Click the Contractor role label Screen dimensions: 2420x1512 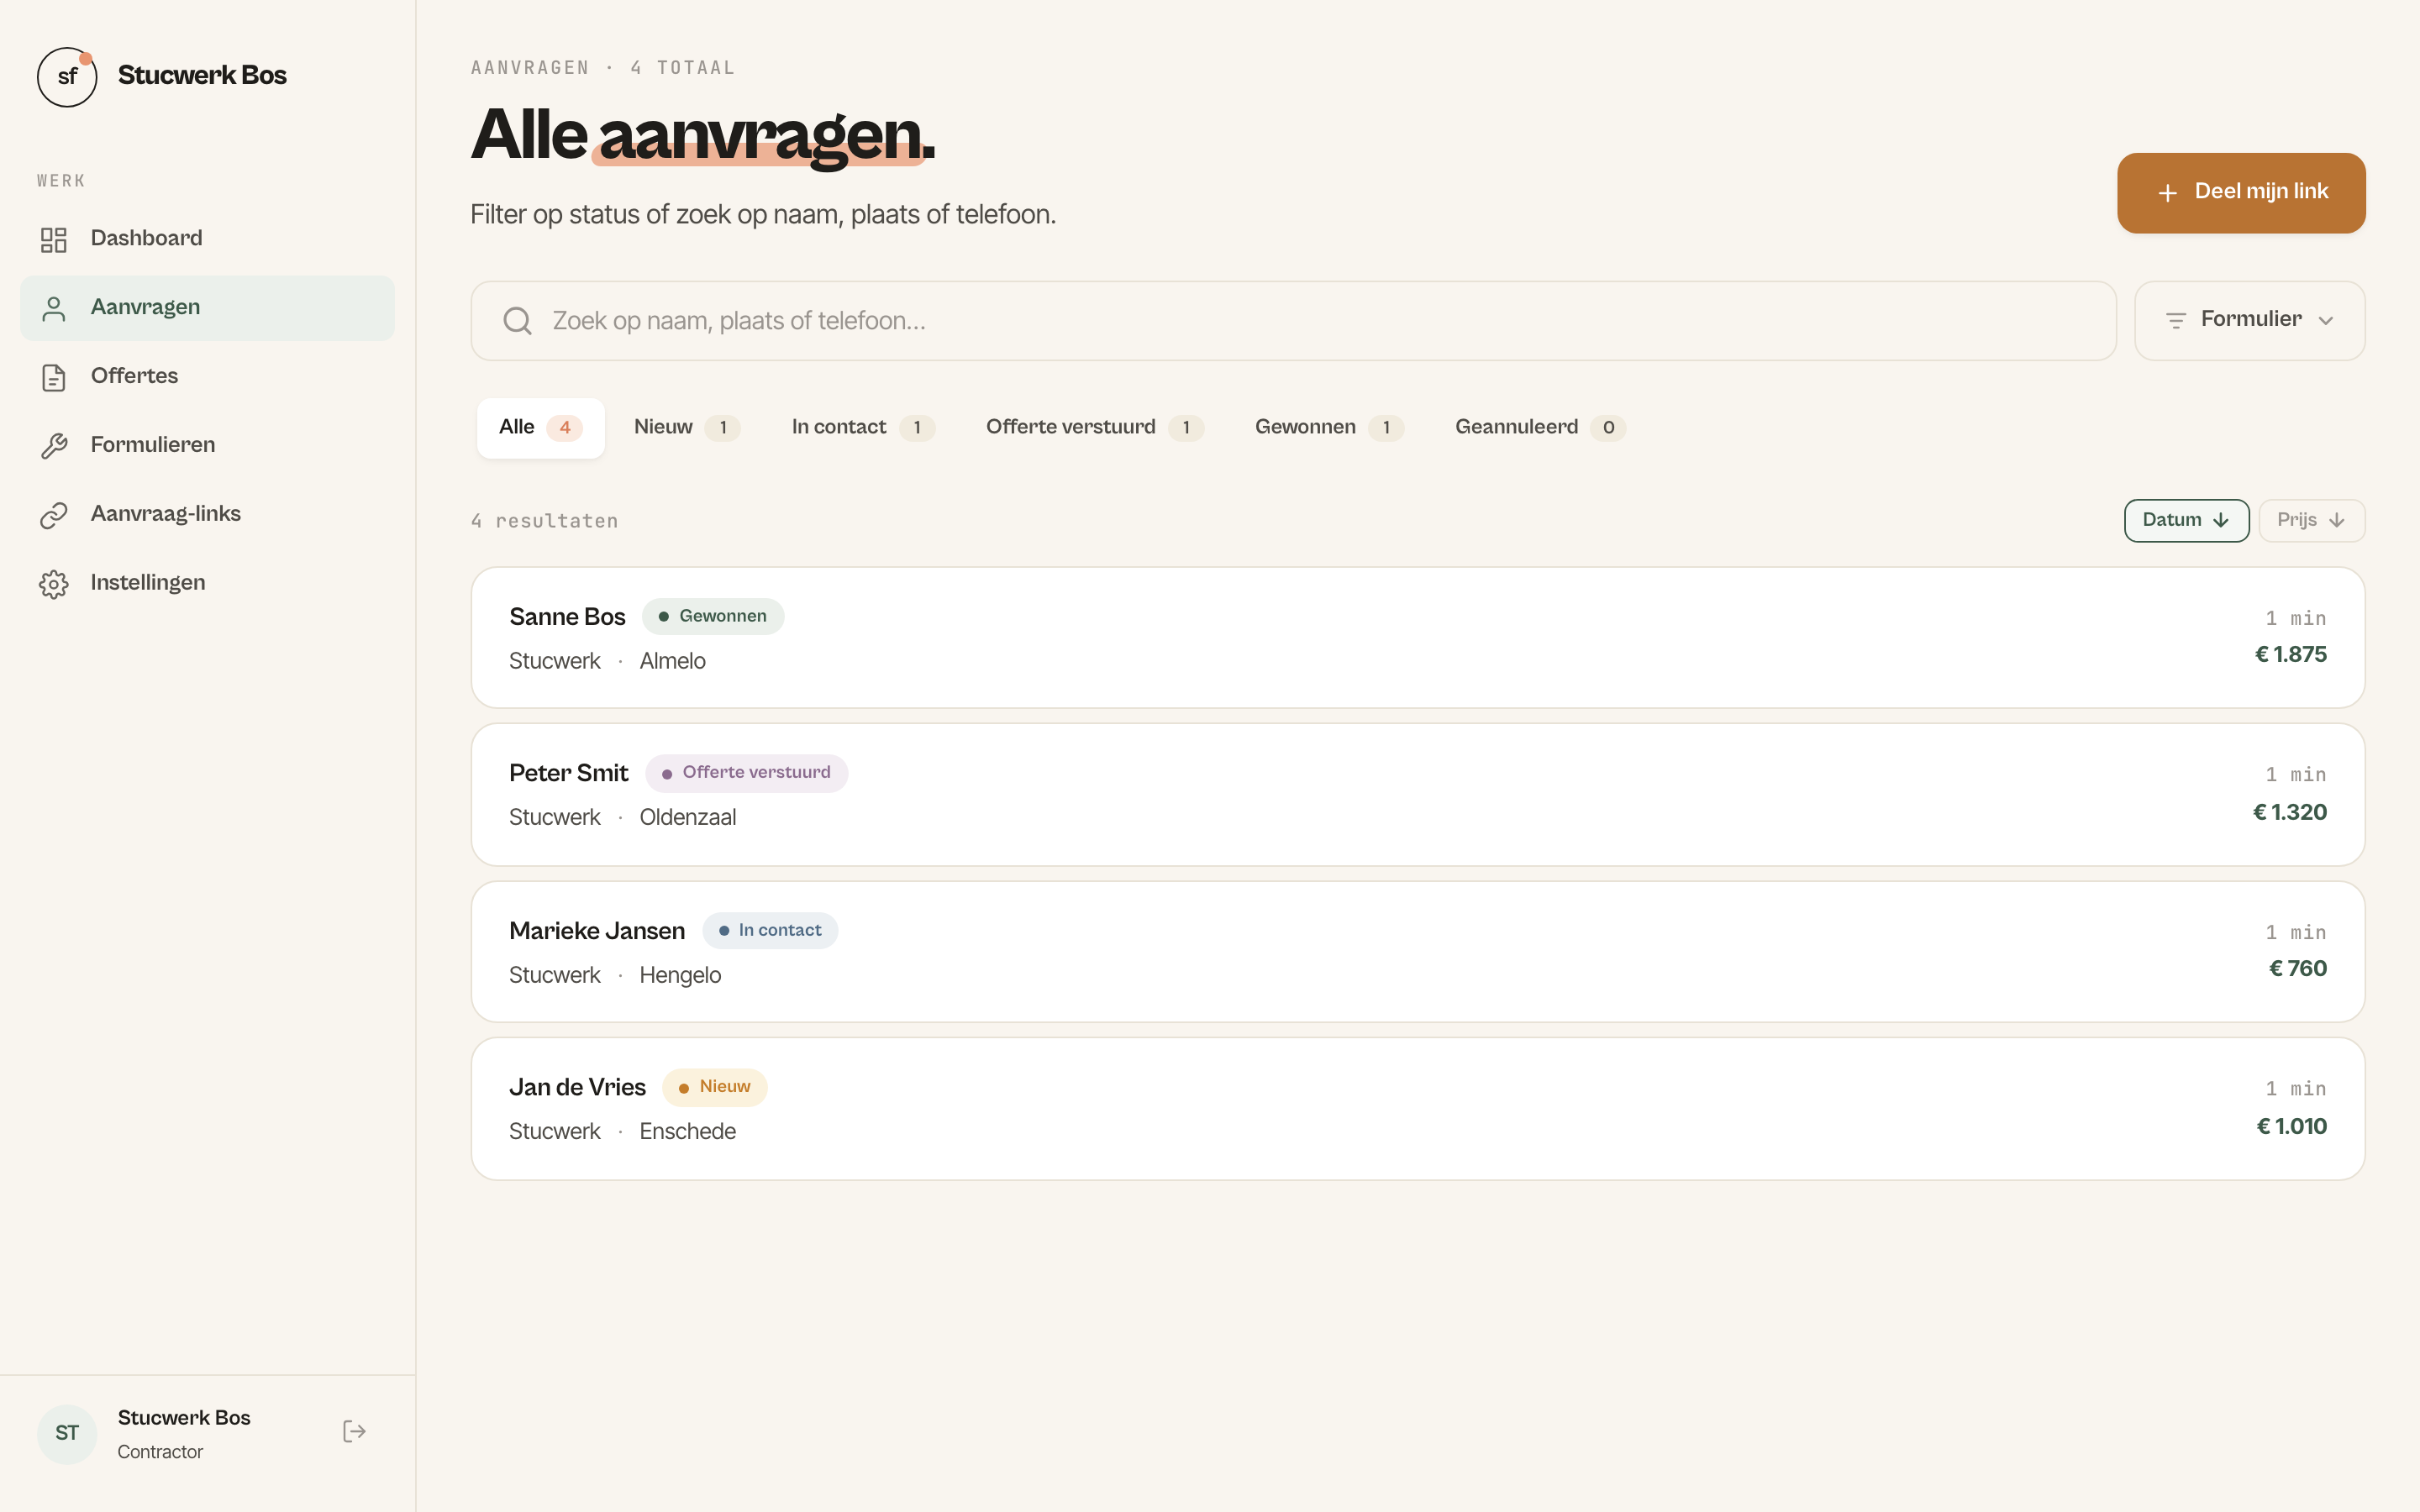pos(160,1452)
